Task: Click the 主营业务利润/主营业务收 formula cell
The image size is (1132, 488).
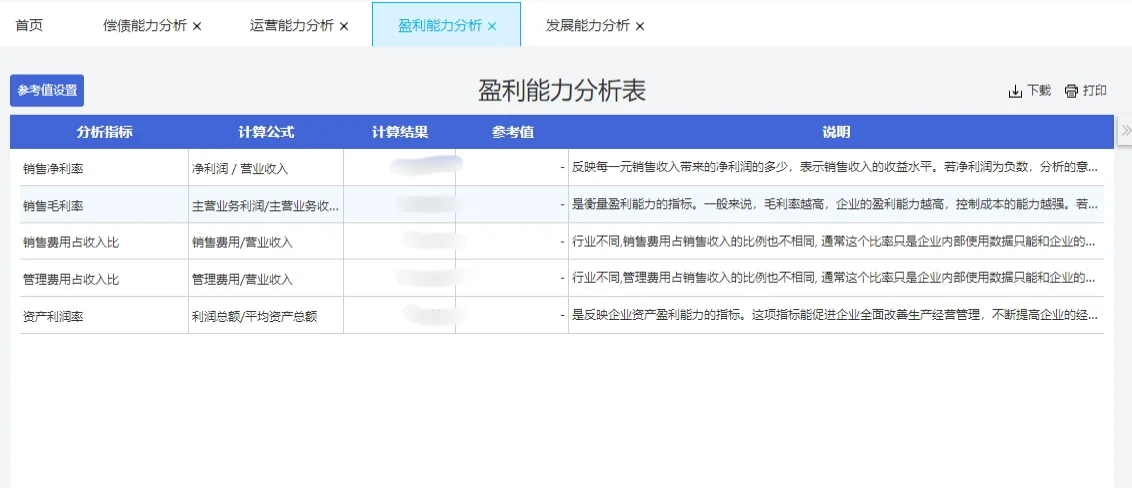Action: tap(266, 205)
